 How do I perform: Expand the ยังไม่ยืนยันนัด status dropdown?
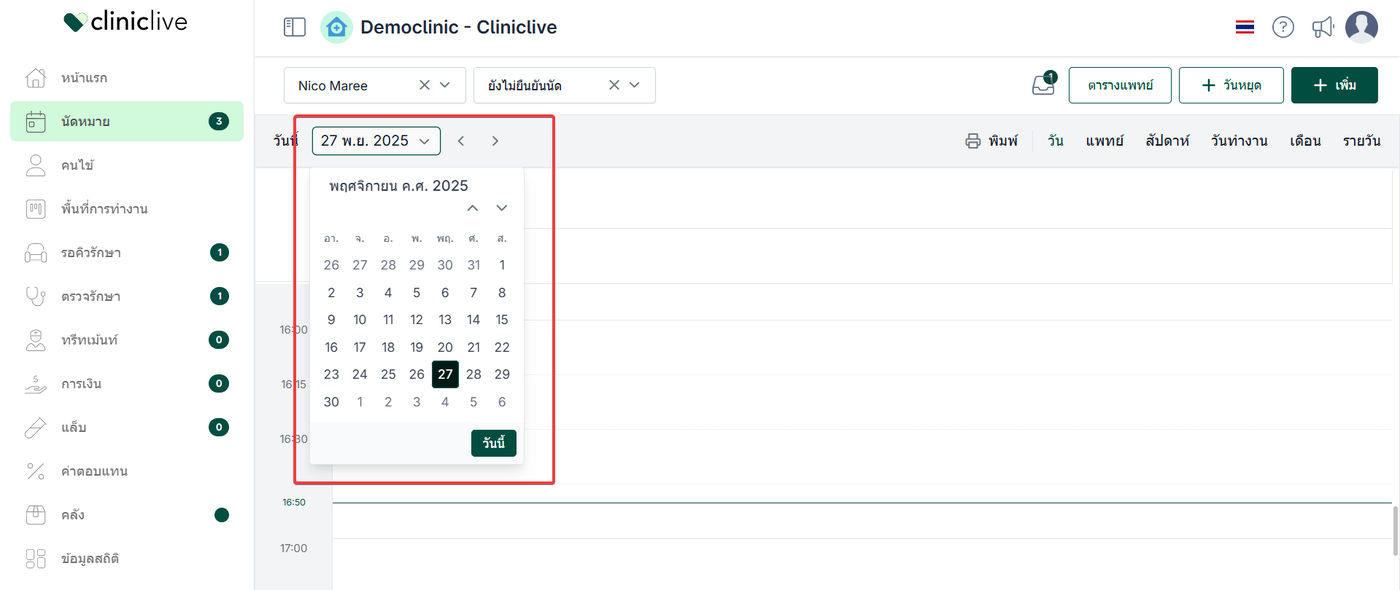click(x=636, y=85)
